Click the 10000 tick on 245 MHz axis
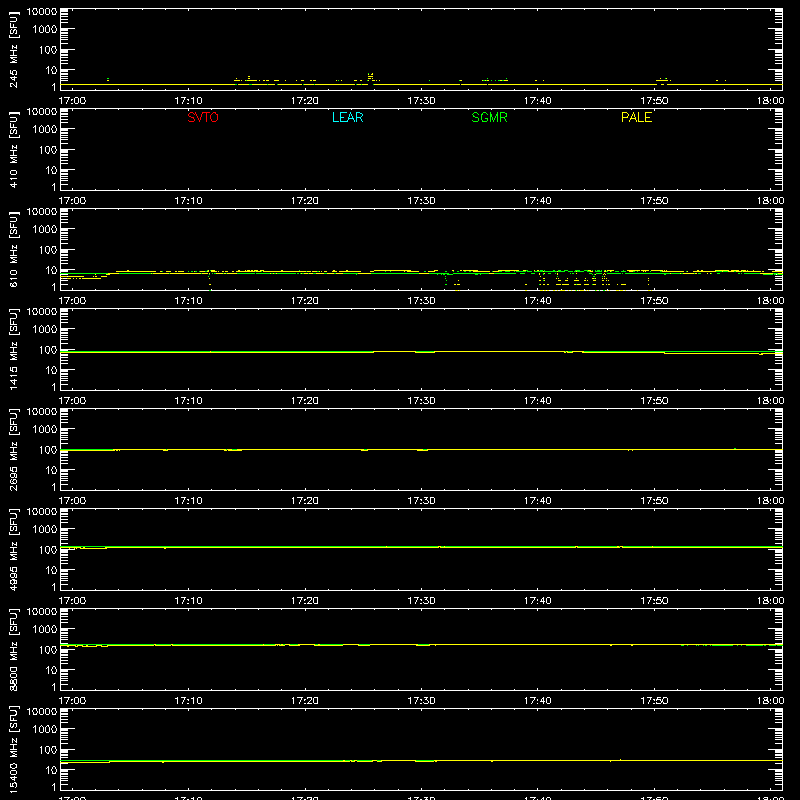This screenshot has width=800, height=800. 42,12
